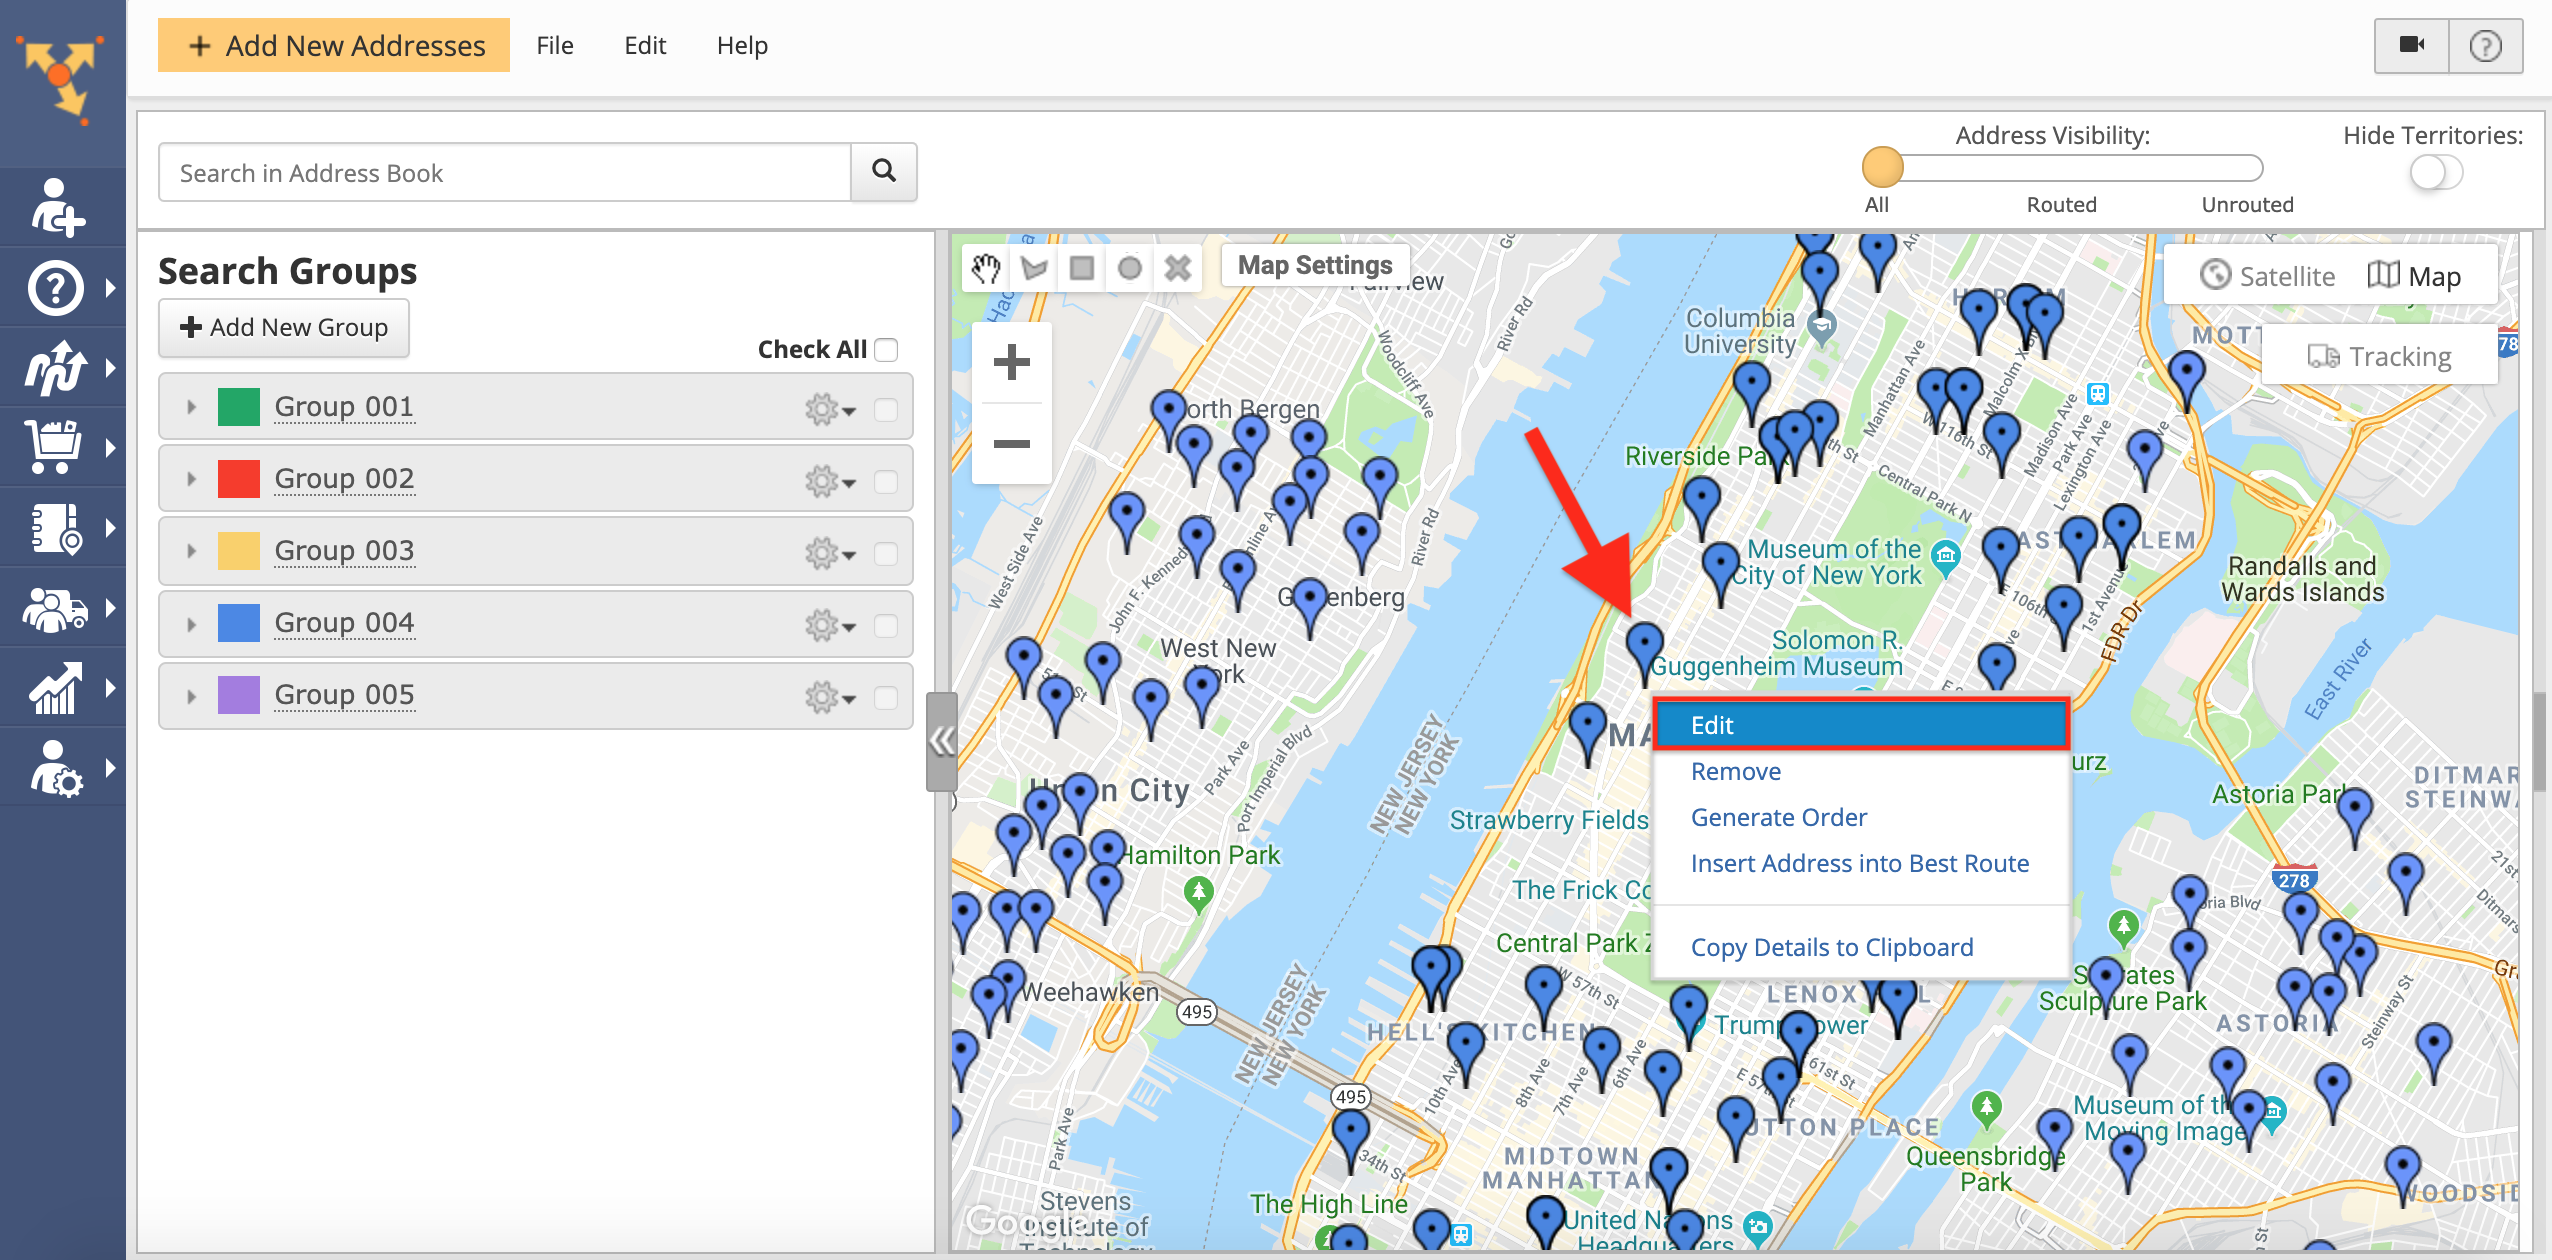This screenshot has height=1260, width=2552.
Task: Open the Group 005 link
Action: tap(344, 694)
